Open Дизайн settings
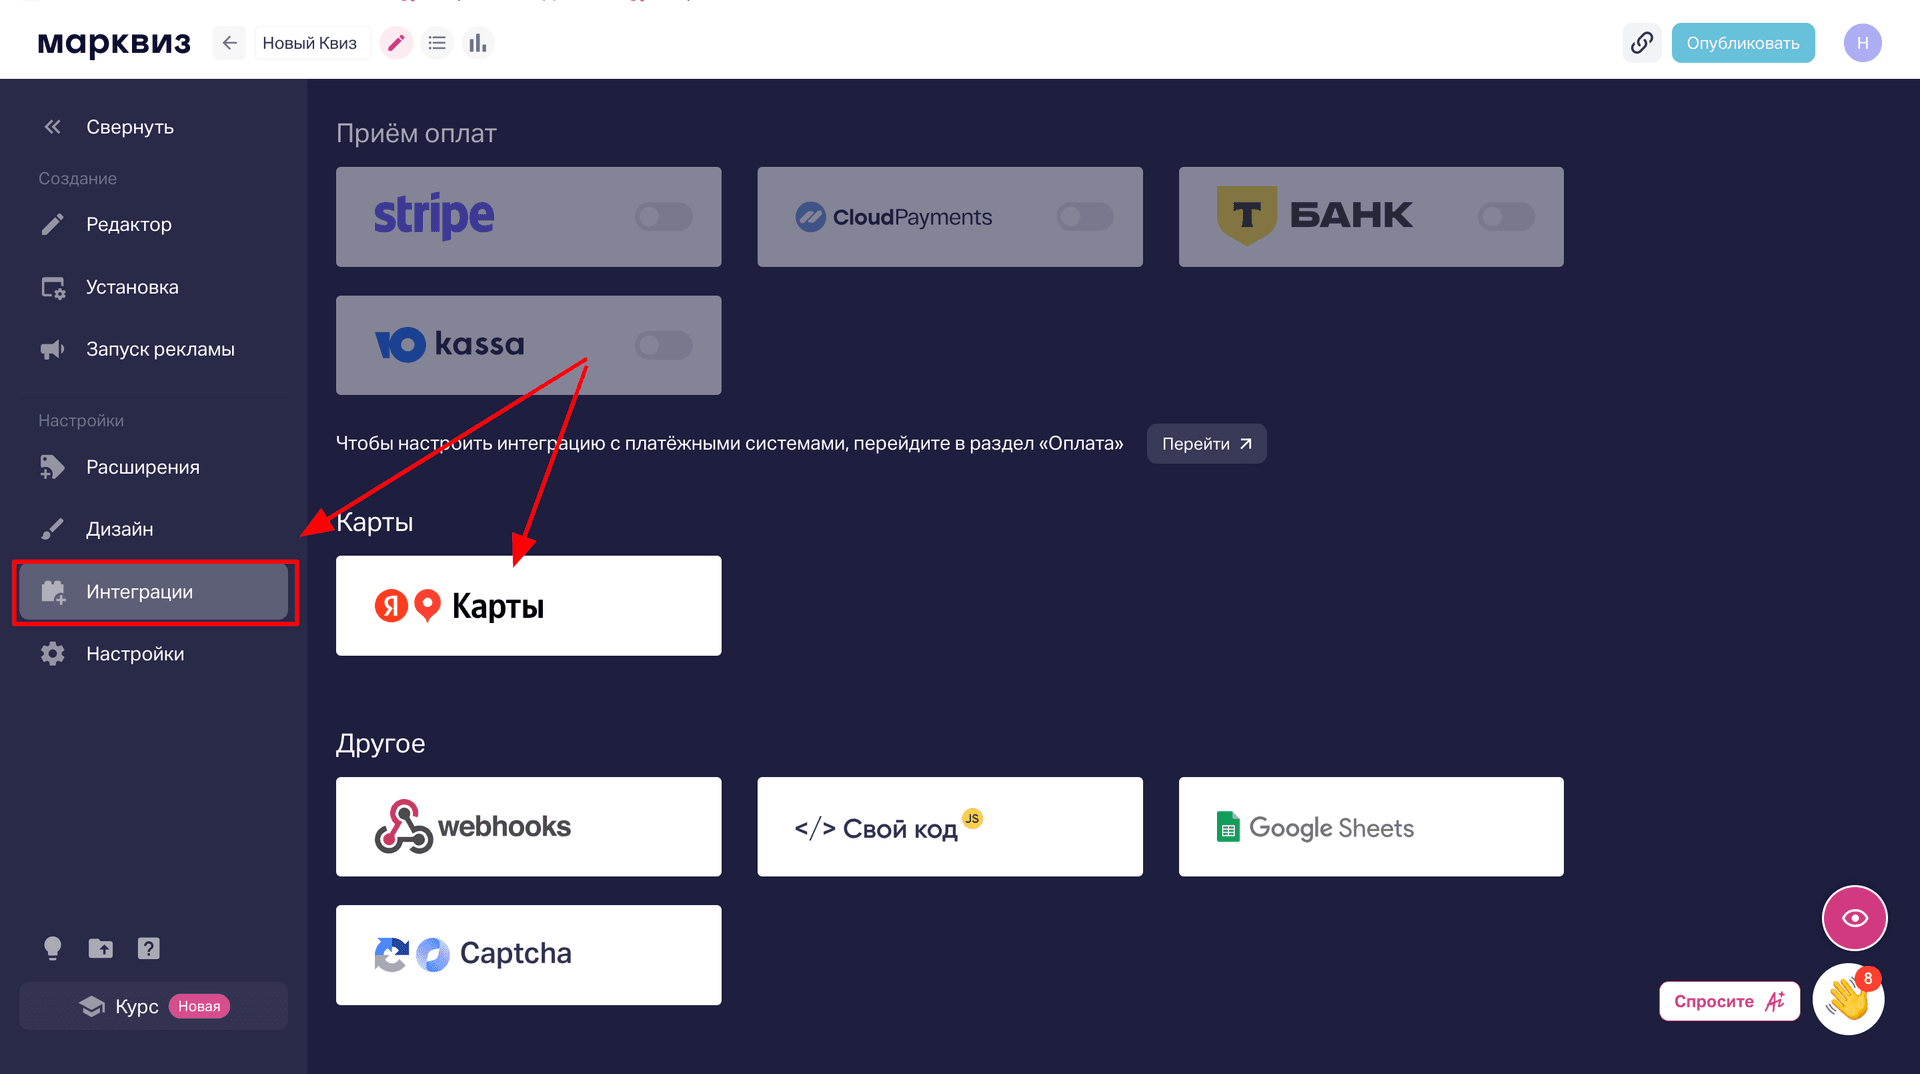 (153, 529)
